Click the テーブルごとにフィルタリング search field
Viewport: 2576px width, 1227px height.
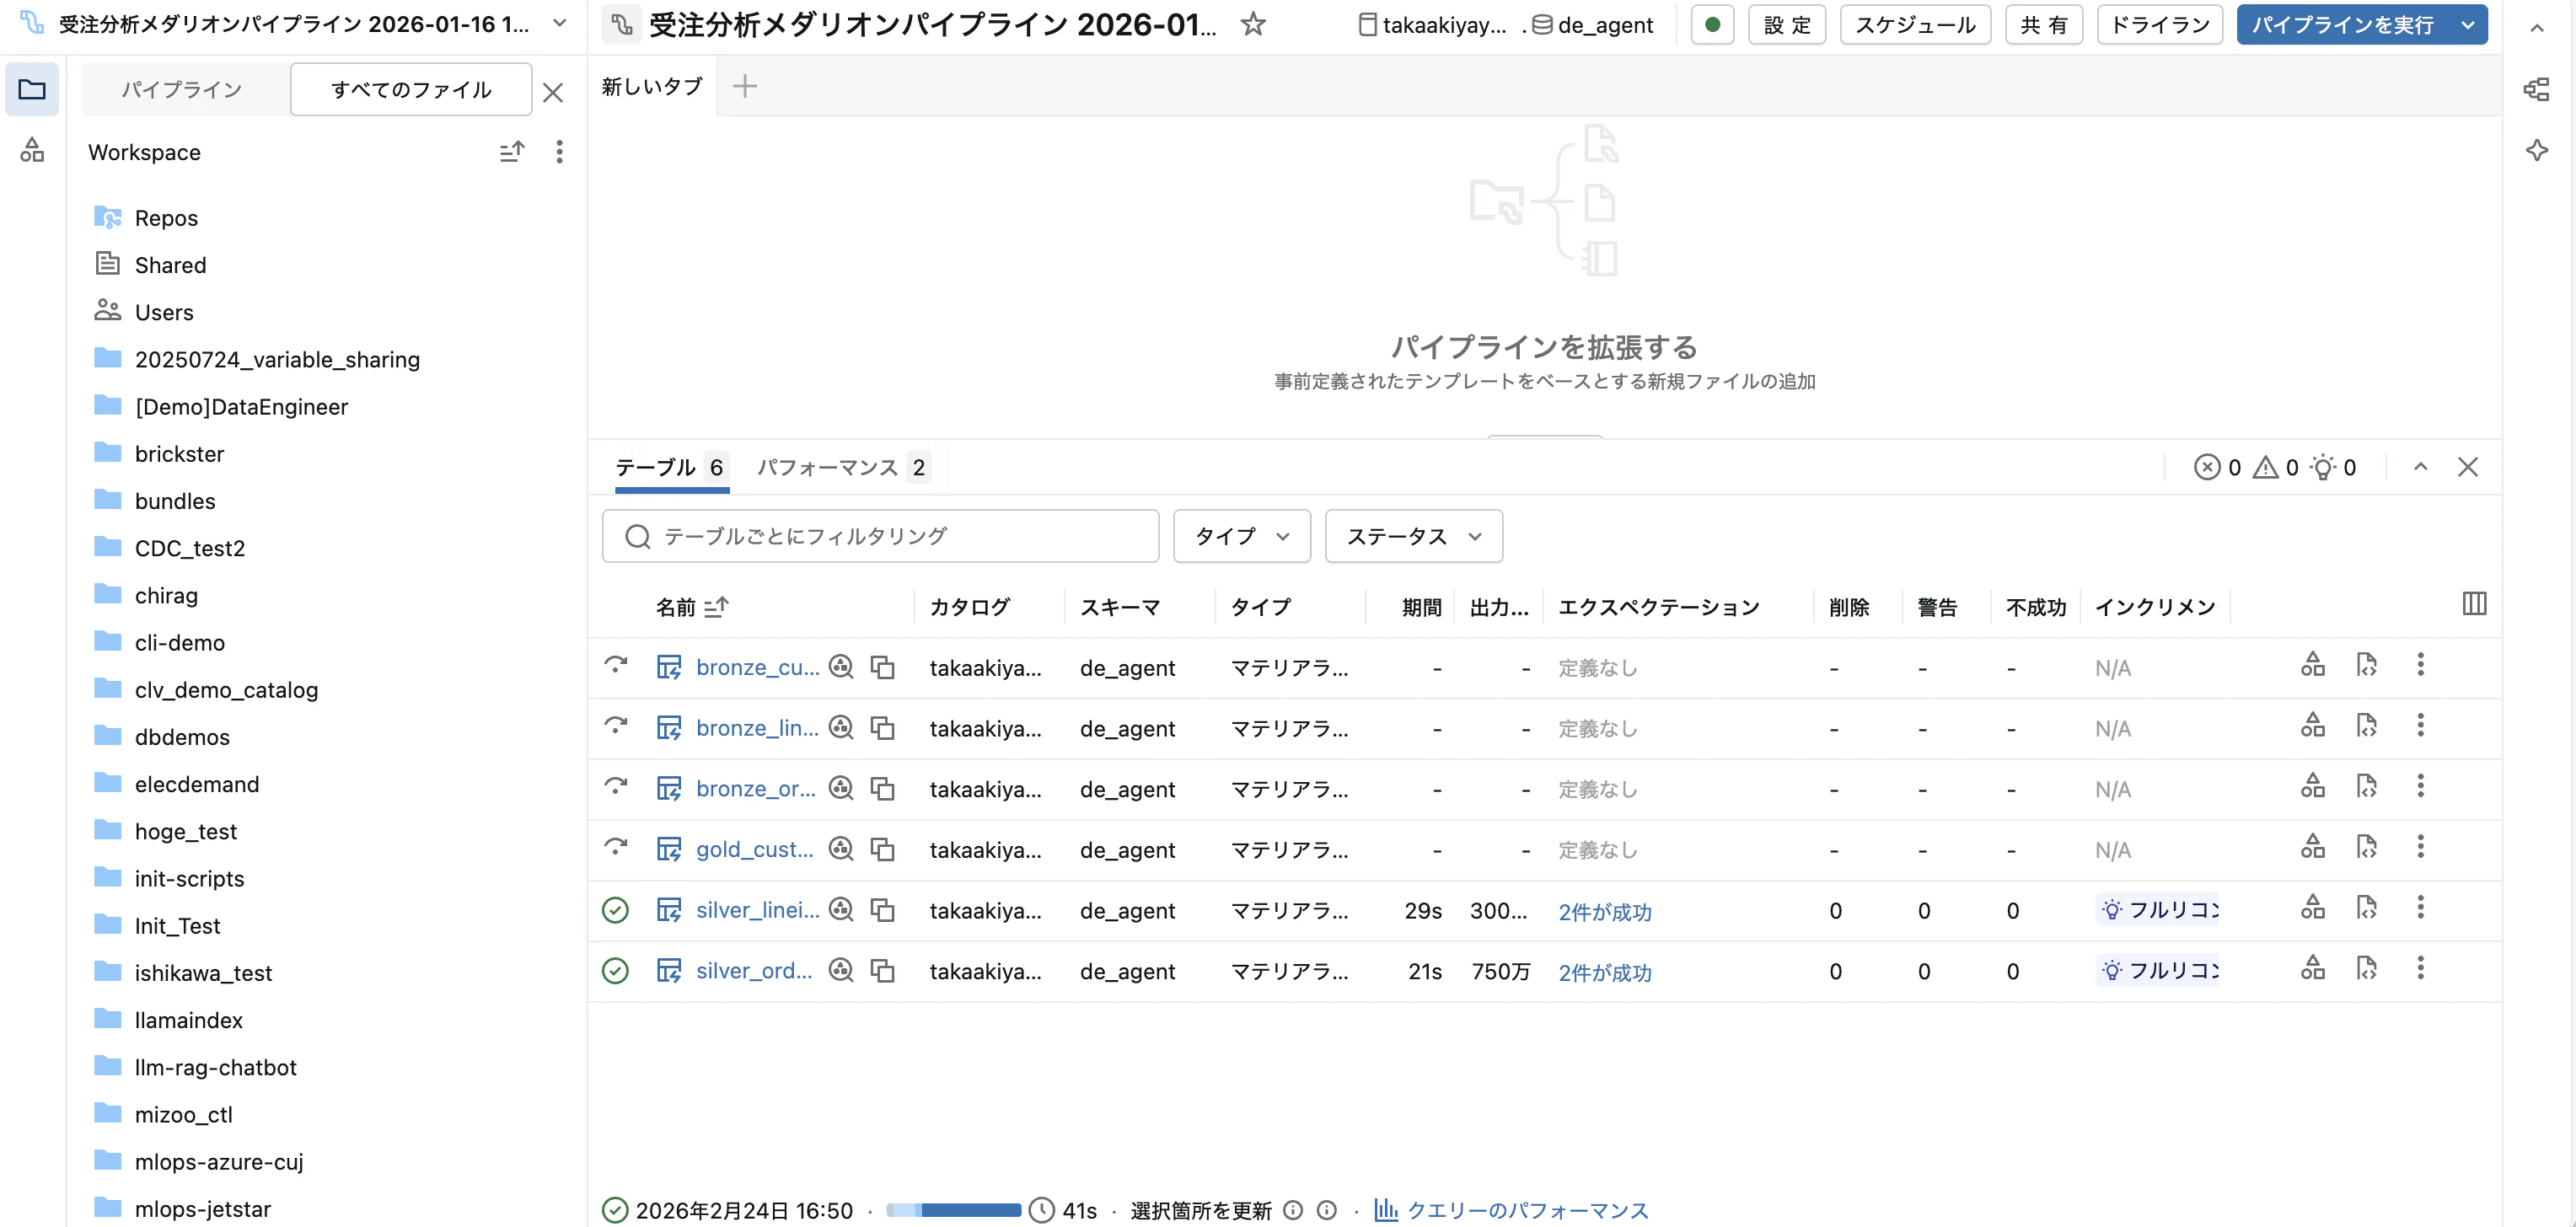[x=880, y=536]
